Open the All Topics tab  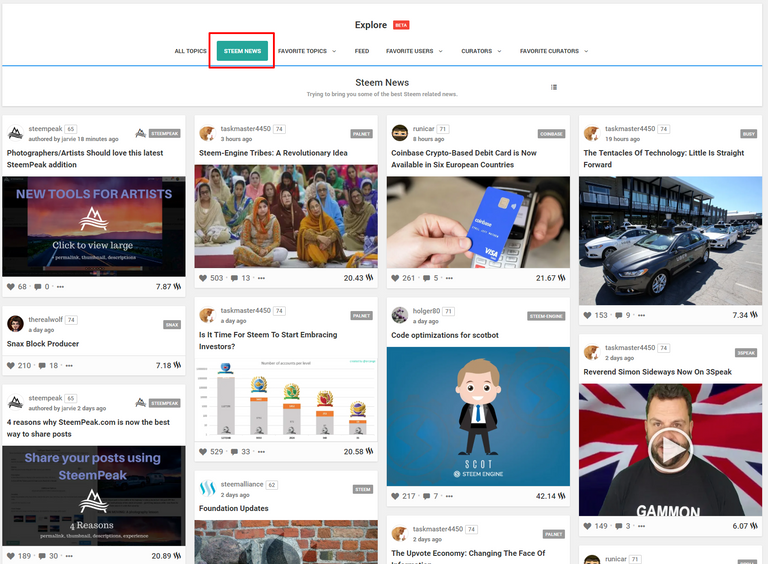coord(191,51)
